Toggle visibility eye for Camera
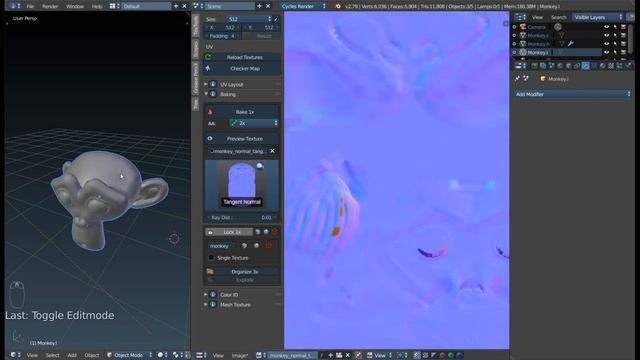This screenshot has width=640, height=360. 607,27
